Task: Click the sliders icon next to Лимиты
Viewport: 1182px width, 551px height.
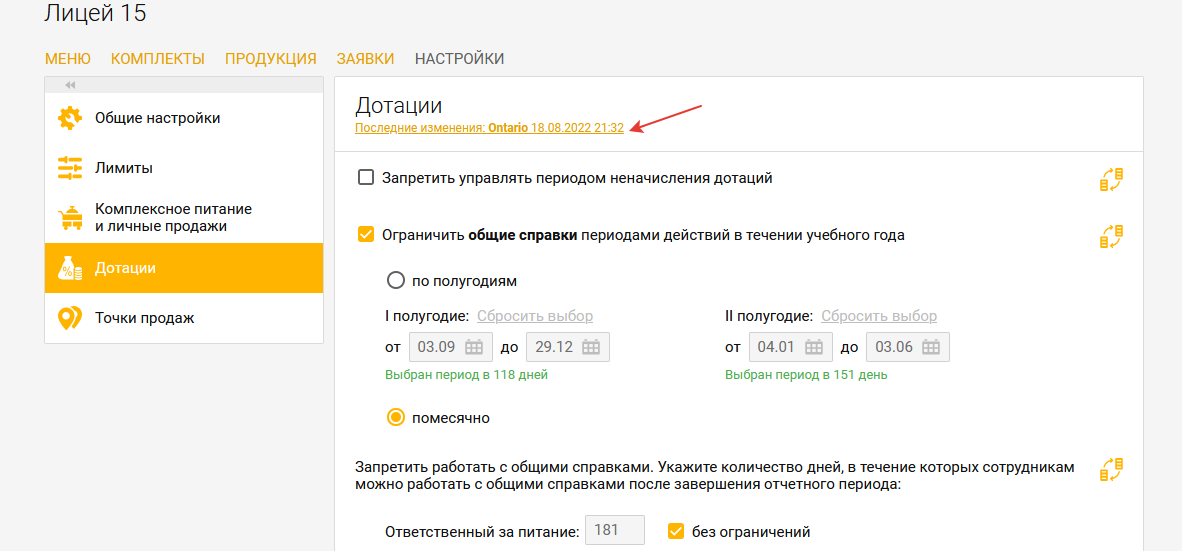Action: point(70,167)
